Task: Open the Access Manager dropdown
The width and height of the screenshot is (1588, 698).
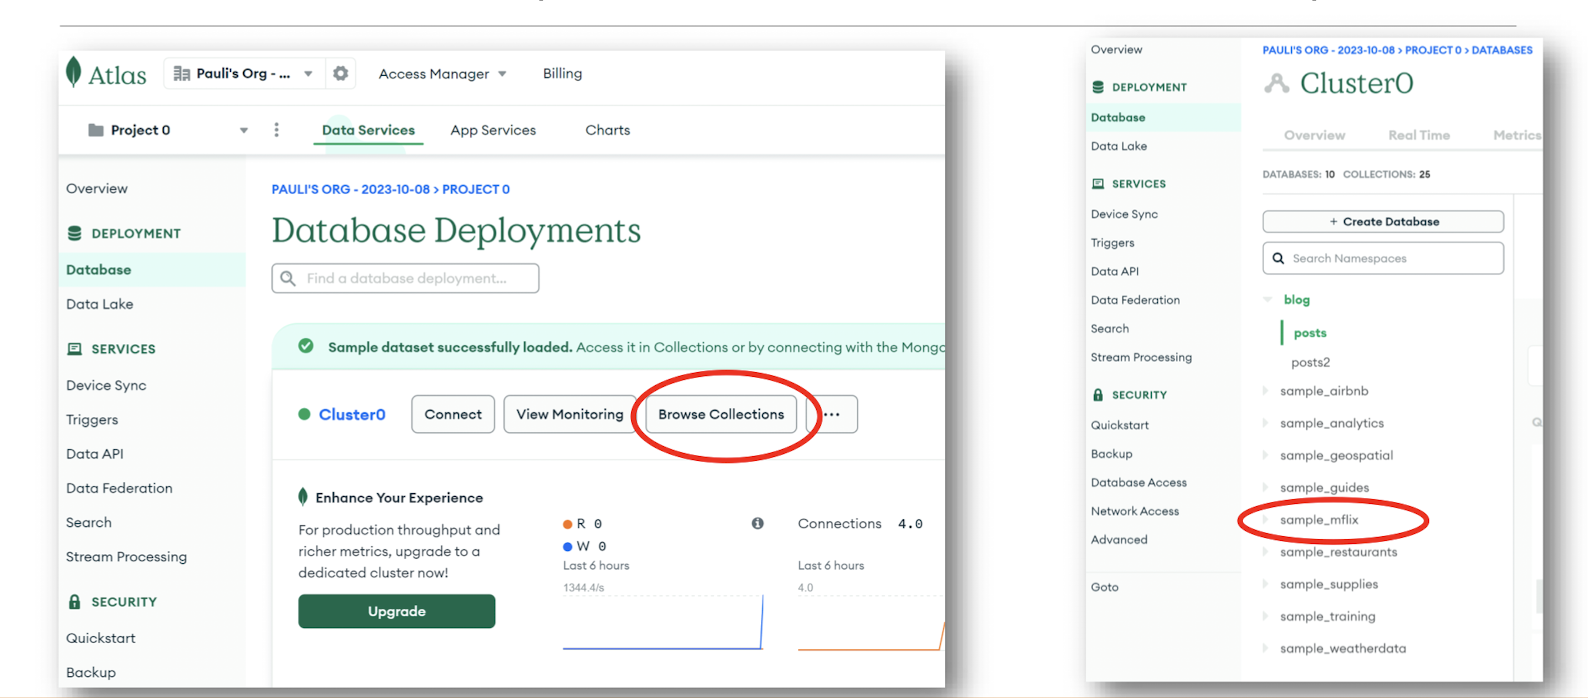Action: pos(442,74)
